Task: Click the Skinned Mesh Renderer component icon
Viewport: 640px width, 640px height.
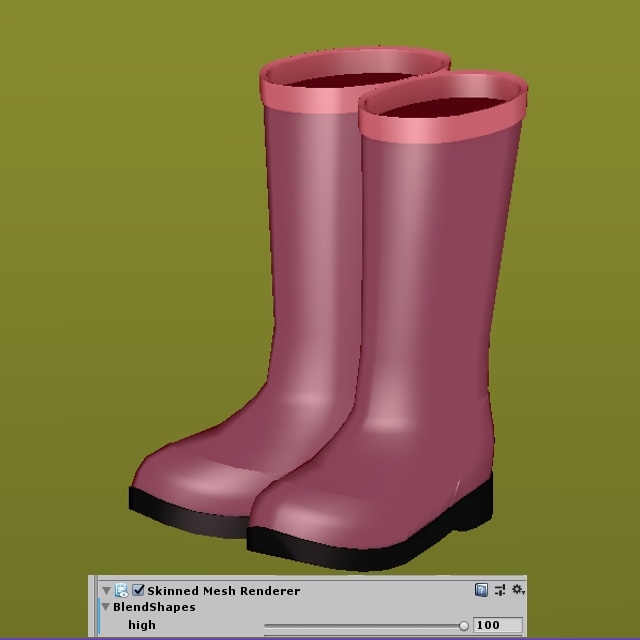Action: click(121, 590)
